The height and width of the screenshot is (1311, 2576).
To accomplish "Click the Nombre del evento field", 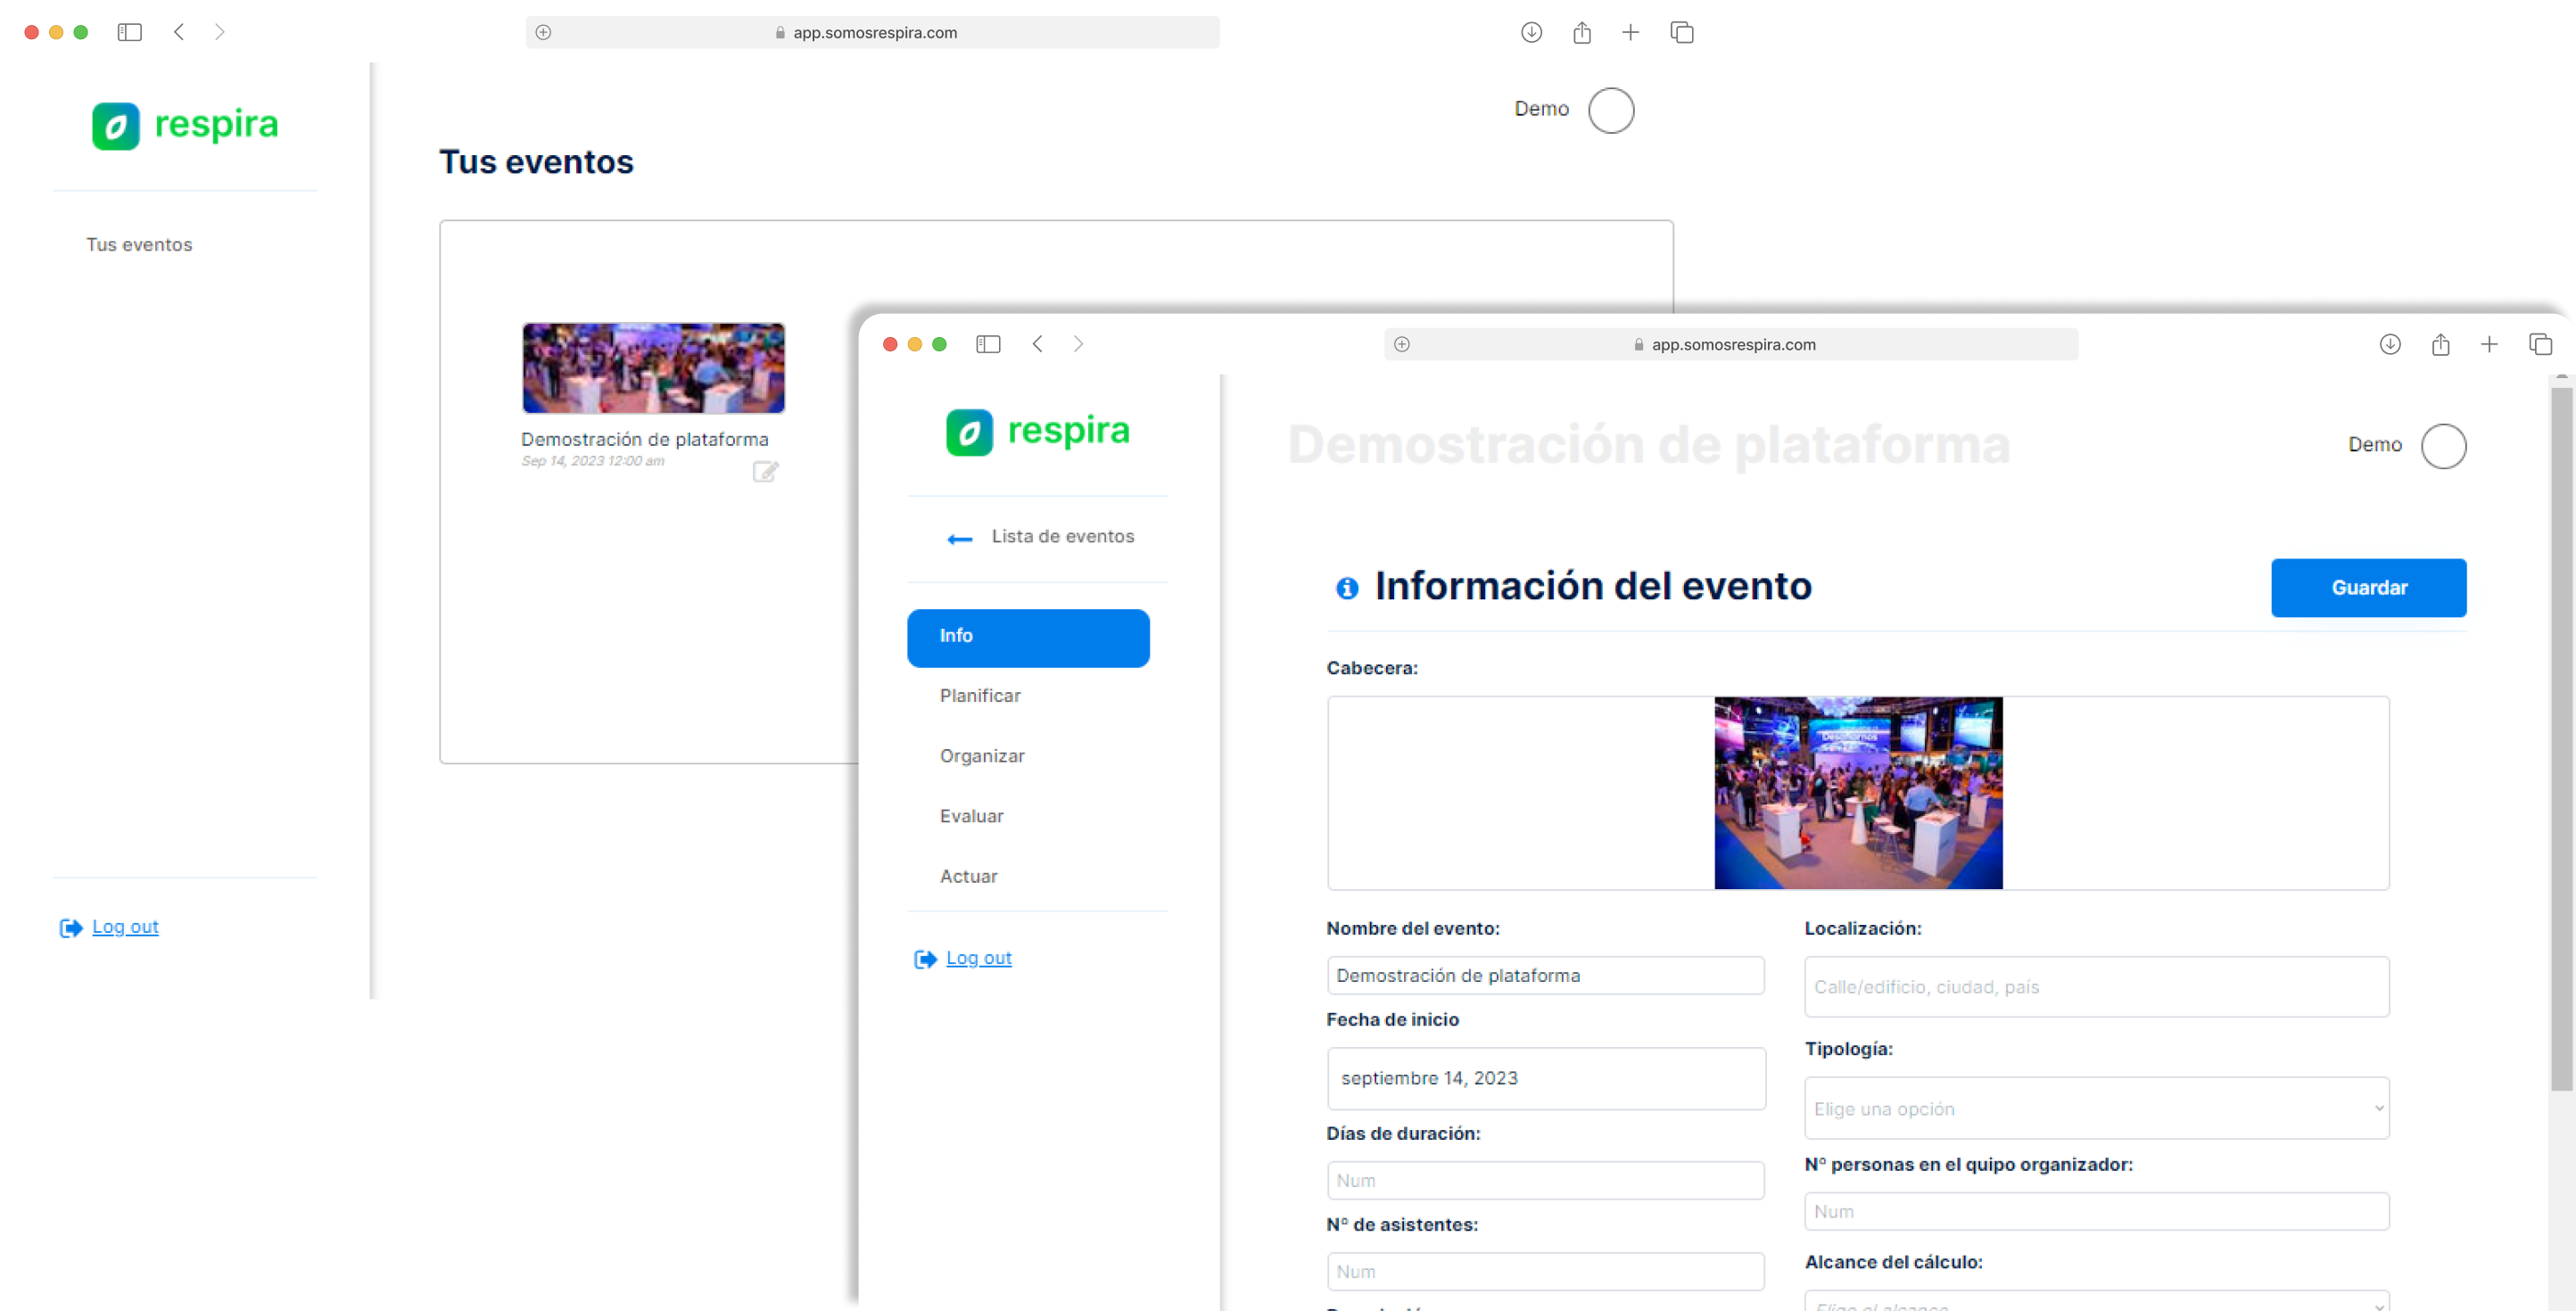I will tap(1545, 975).
